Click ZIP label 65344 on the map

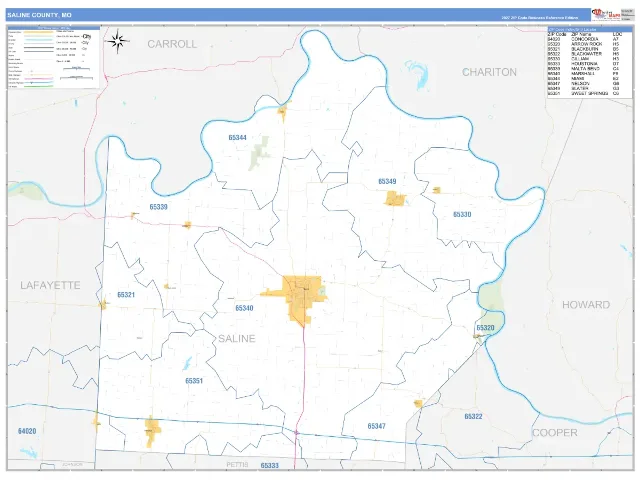238,138
